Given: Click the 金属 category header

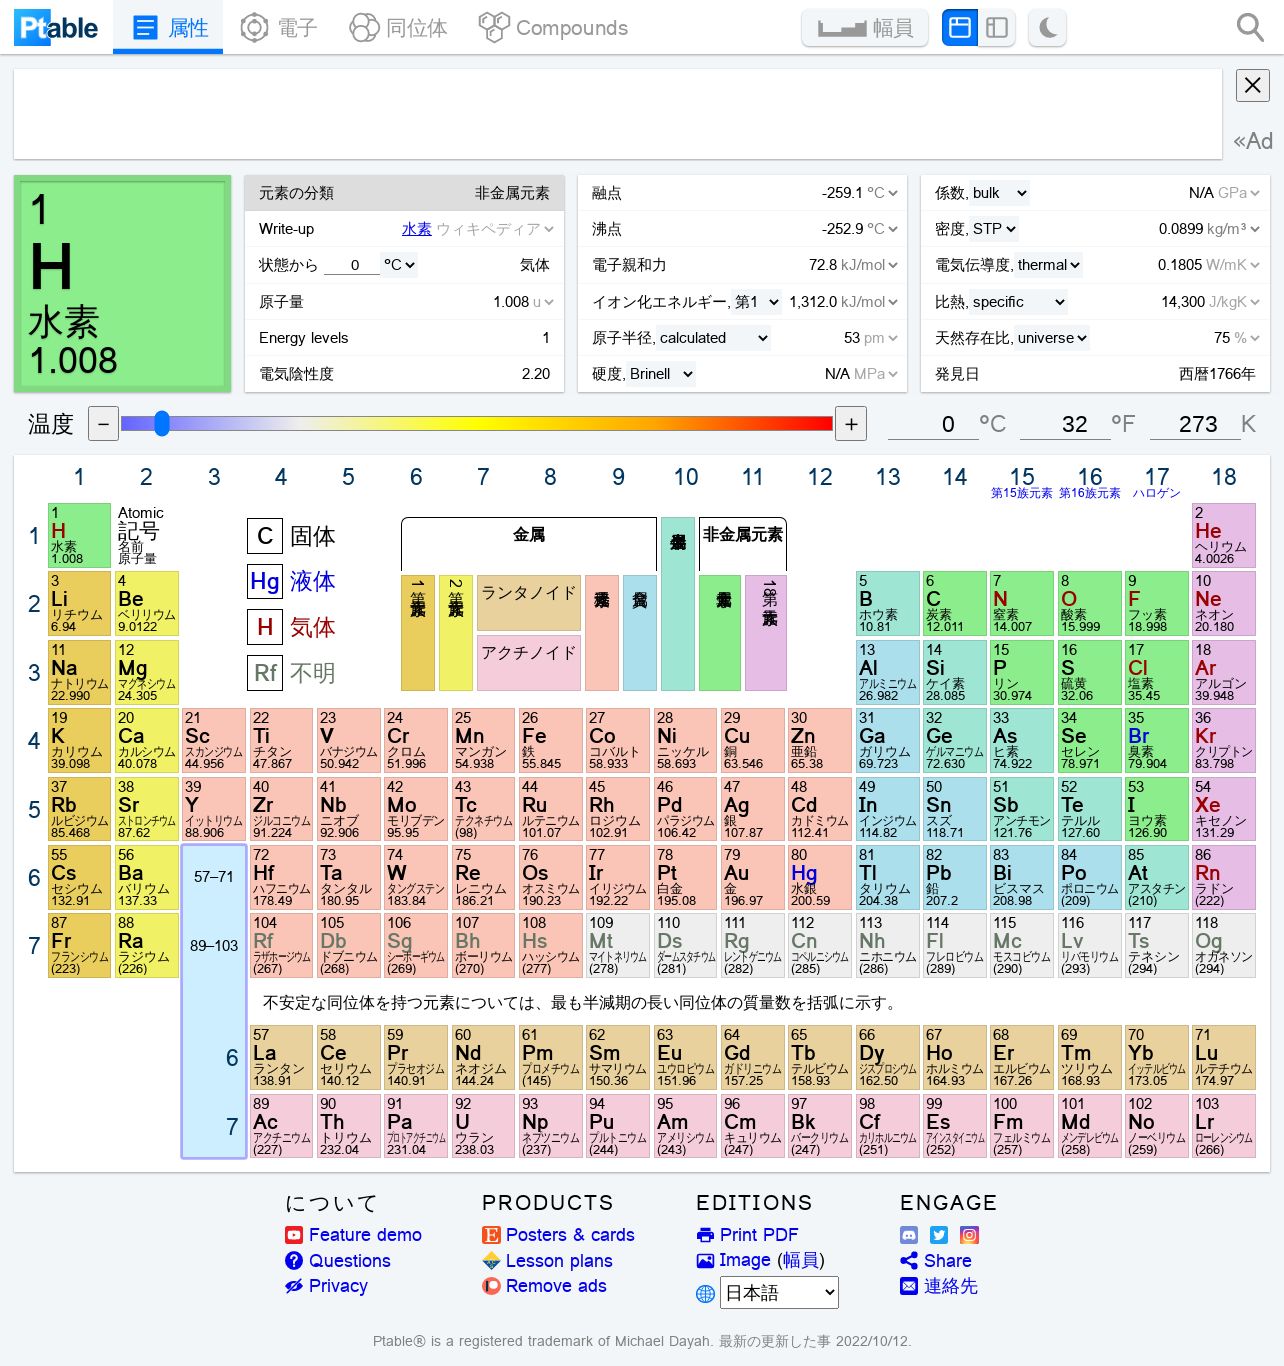Looking at the screenshot, I should [x=529, y=535].
